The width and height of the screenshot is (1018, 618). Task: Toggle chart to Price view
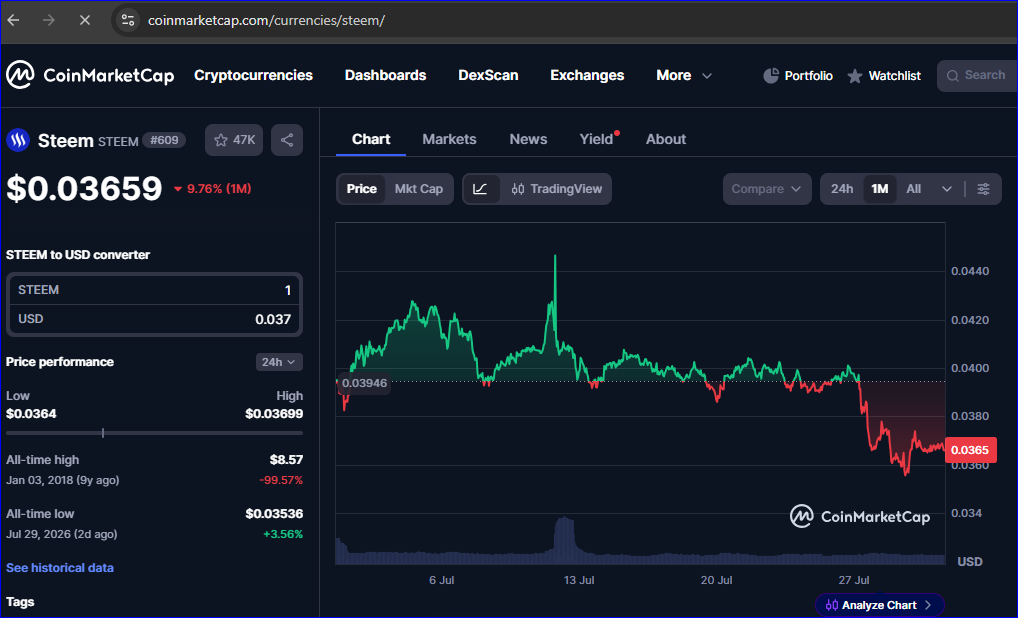[362, 189]
